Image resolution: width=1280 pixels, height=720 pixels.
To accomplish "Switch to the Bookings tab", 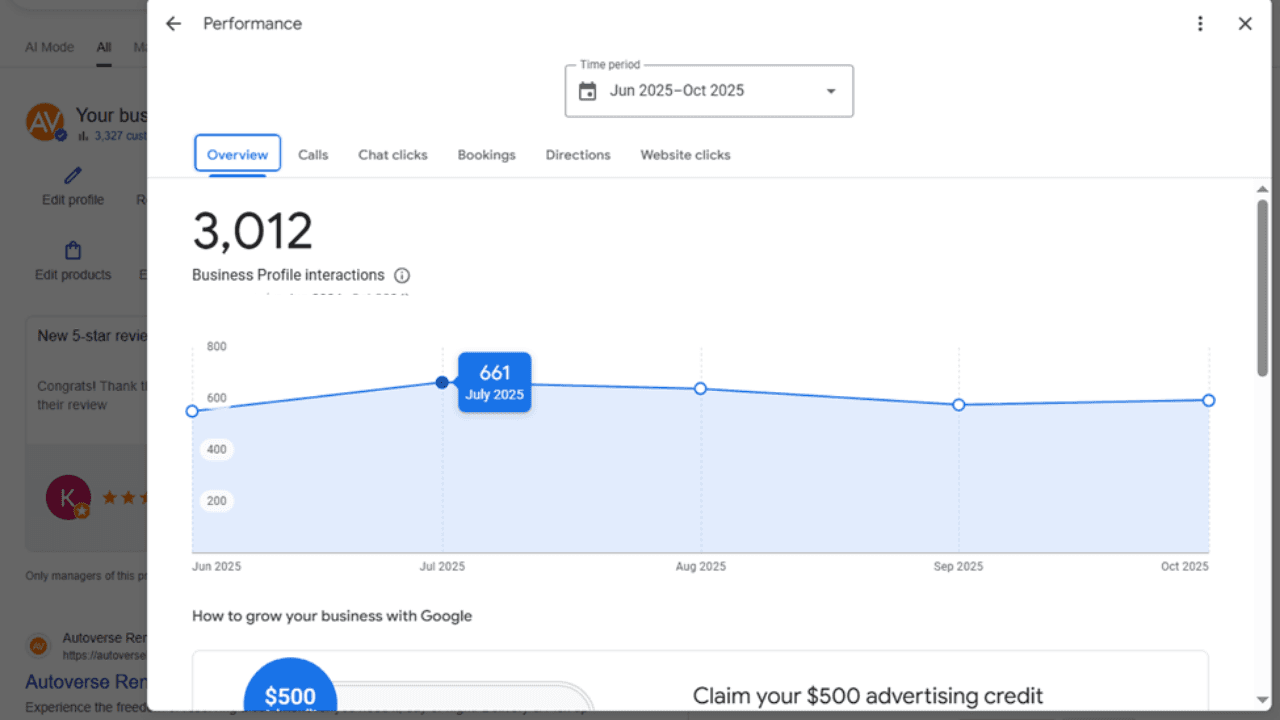I will pos(486,155).
